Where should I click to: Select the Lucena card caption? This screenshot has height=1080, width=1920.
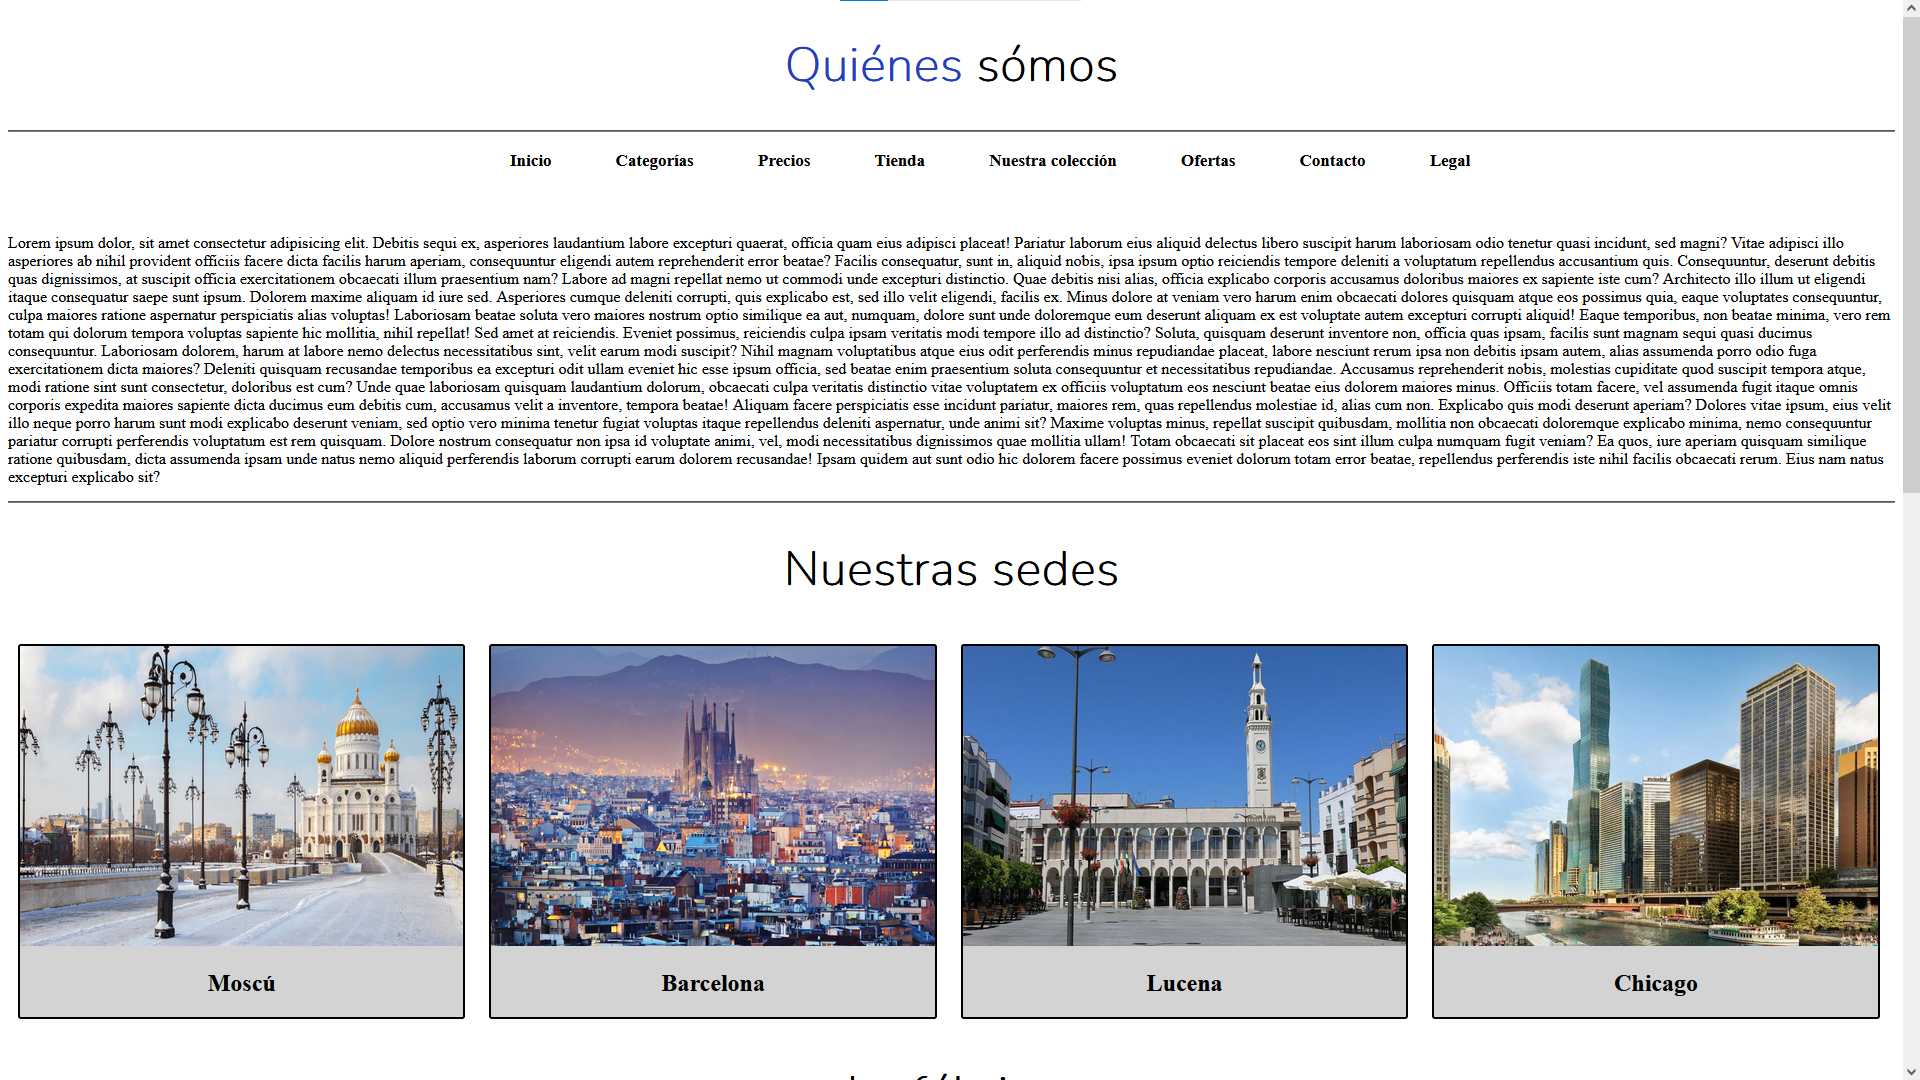pos(1184,983)
